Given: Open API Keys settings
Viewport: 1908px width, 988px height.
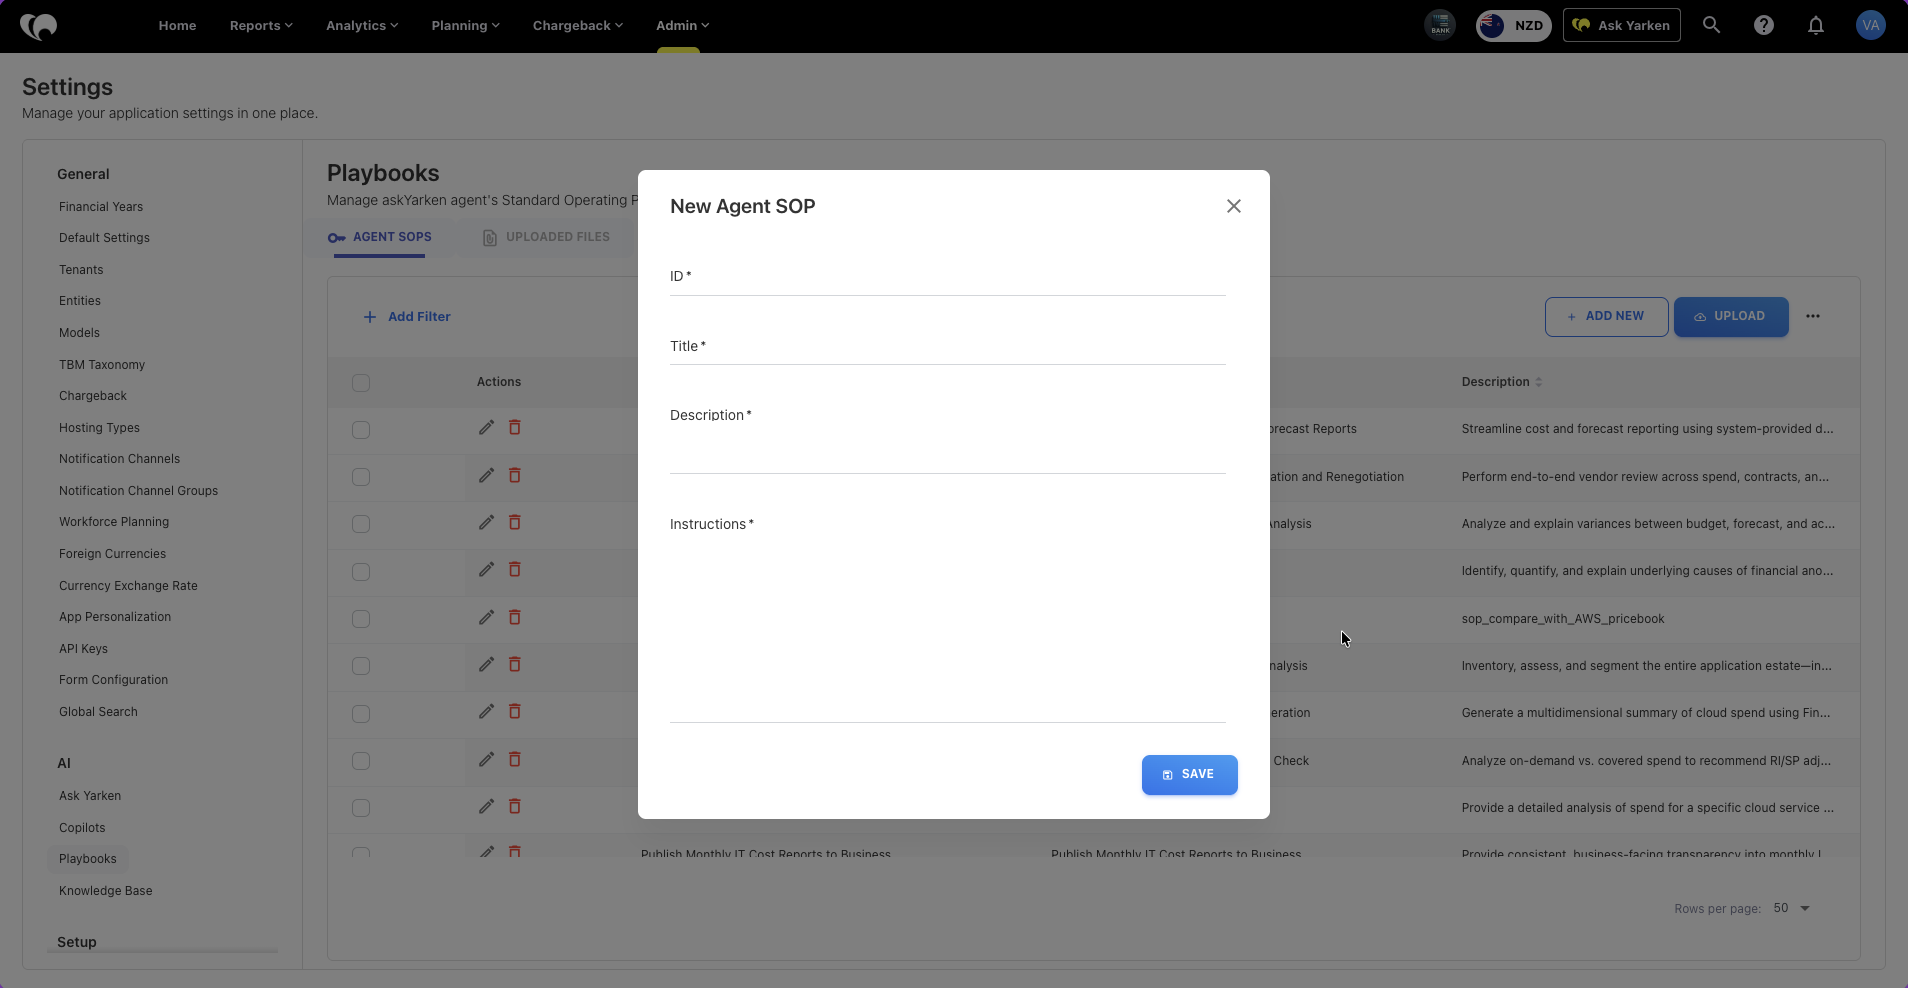Looking at the screenshot, I should pos(83,649).
